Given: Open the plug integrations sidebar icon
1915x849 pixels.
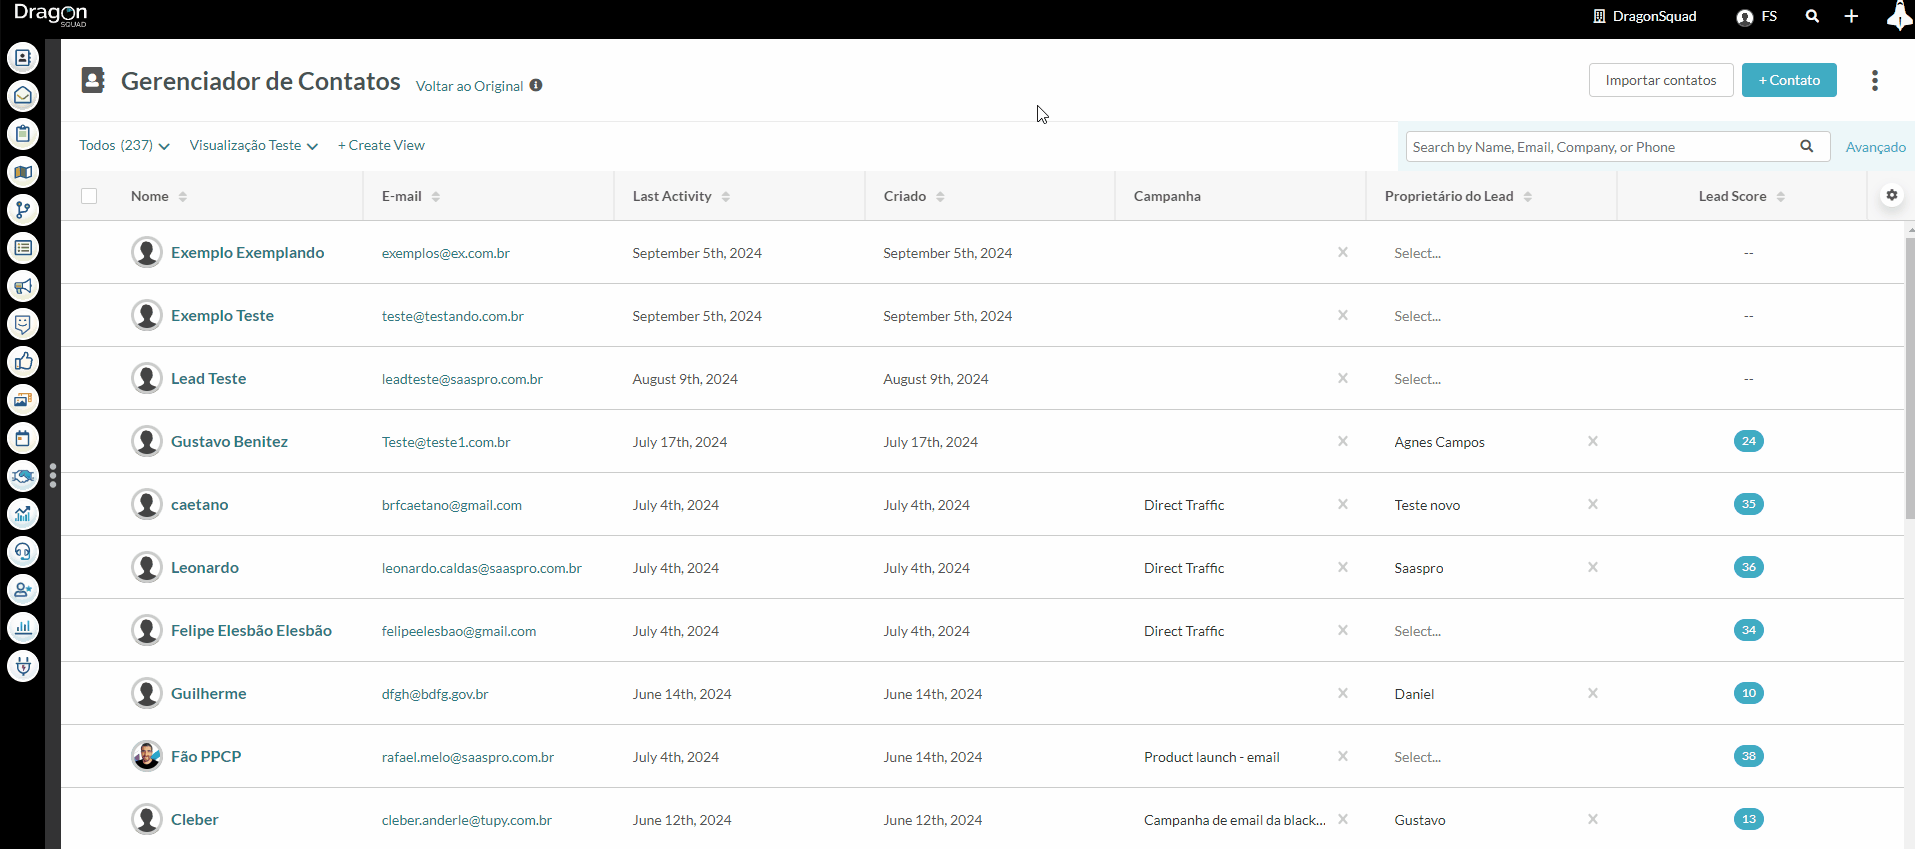Looking at the screenshot, I should (23, 666).
